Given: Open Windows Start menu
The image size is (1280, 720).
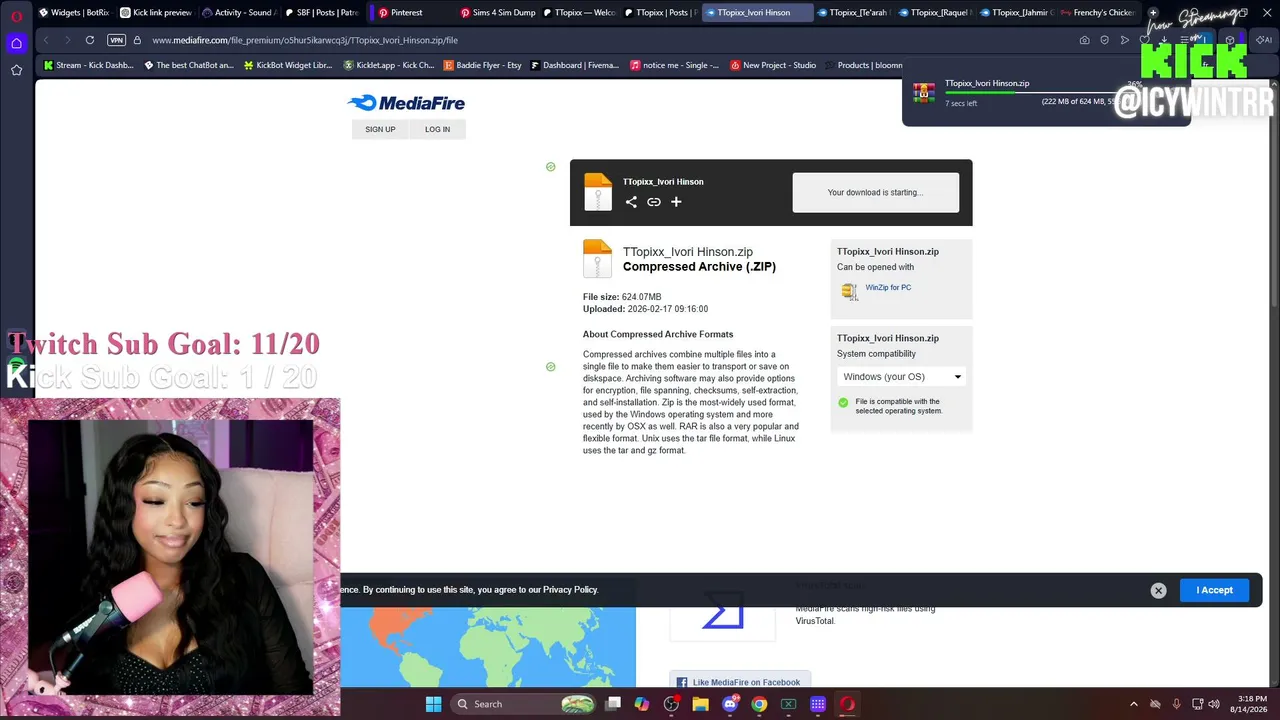Looking at the screenshot, I should pyautogui.click(x=433, y=704).
